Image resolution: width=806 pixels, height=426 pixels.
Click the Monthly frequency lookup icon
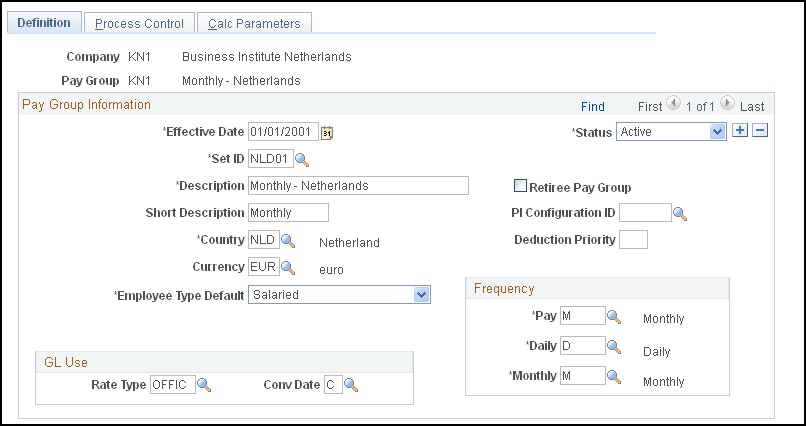[615, 377]
